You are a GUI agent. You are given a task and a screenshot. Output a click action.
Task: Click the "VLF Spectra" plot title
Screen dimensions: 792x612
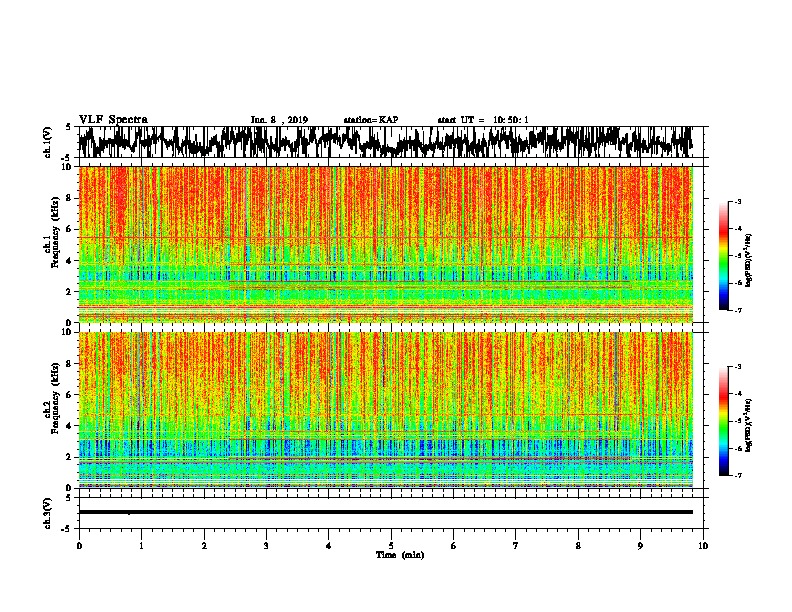pos(113,120)
